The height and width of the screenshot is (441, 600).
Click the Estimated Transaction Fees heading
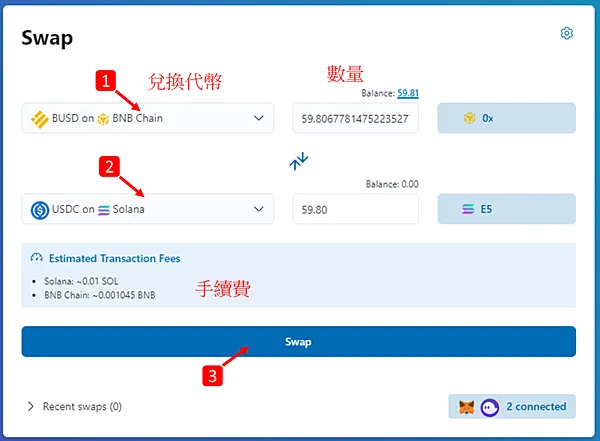tap(114, 258)
